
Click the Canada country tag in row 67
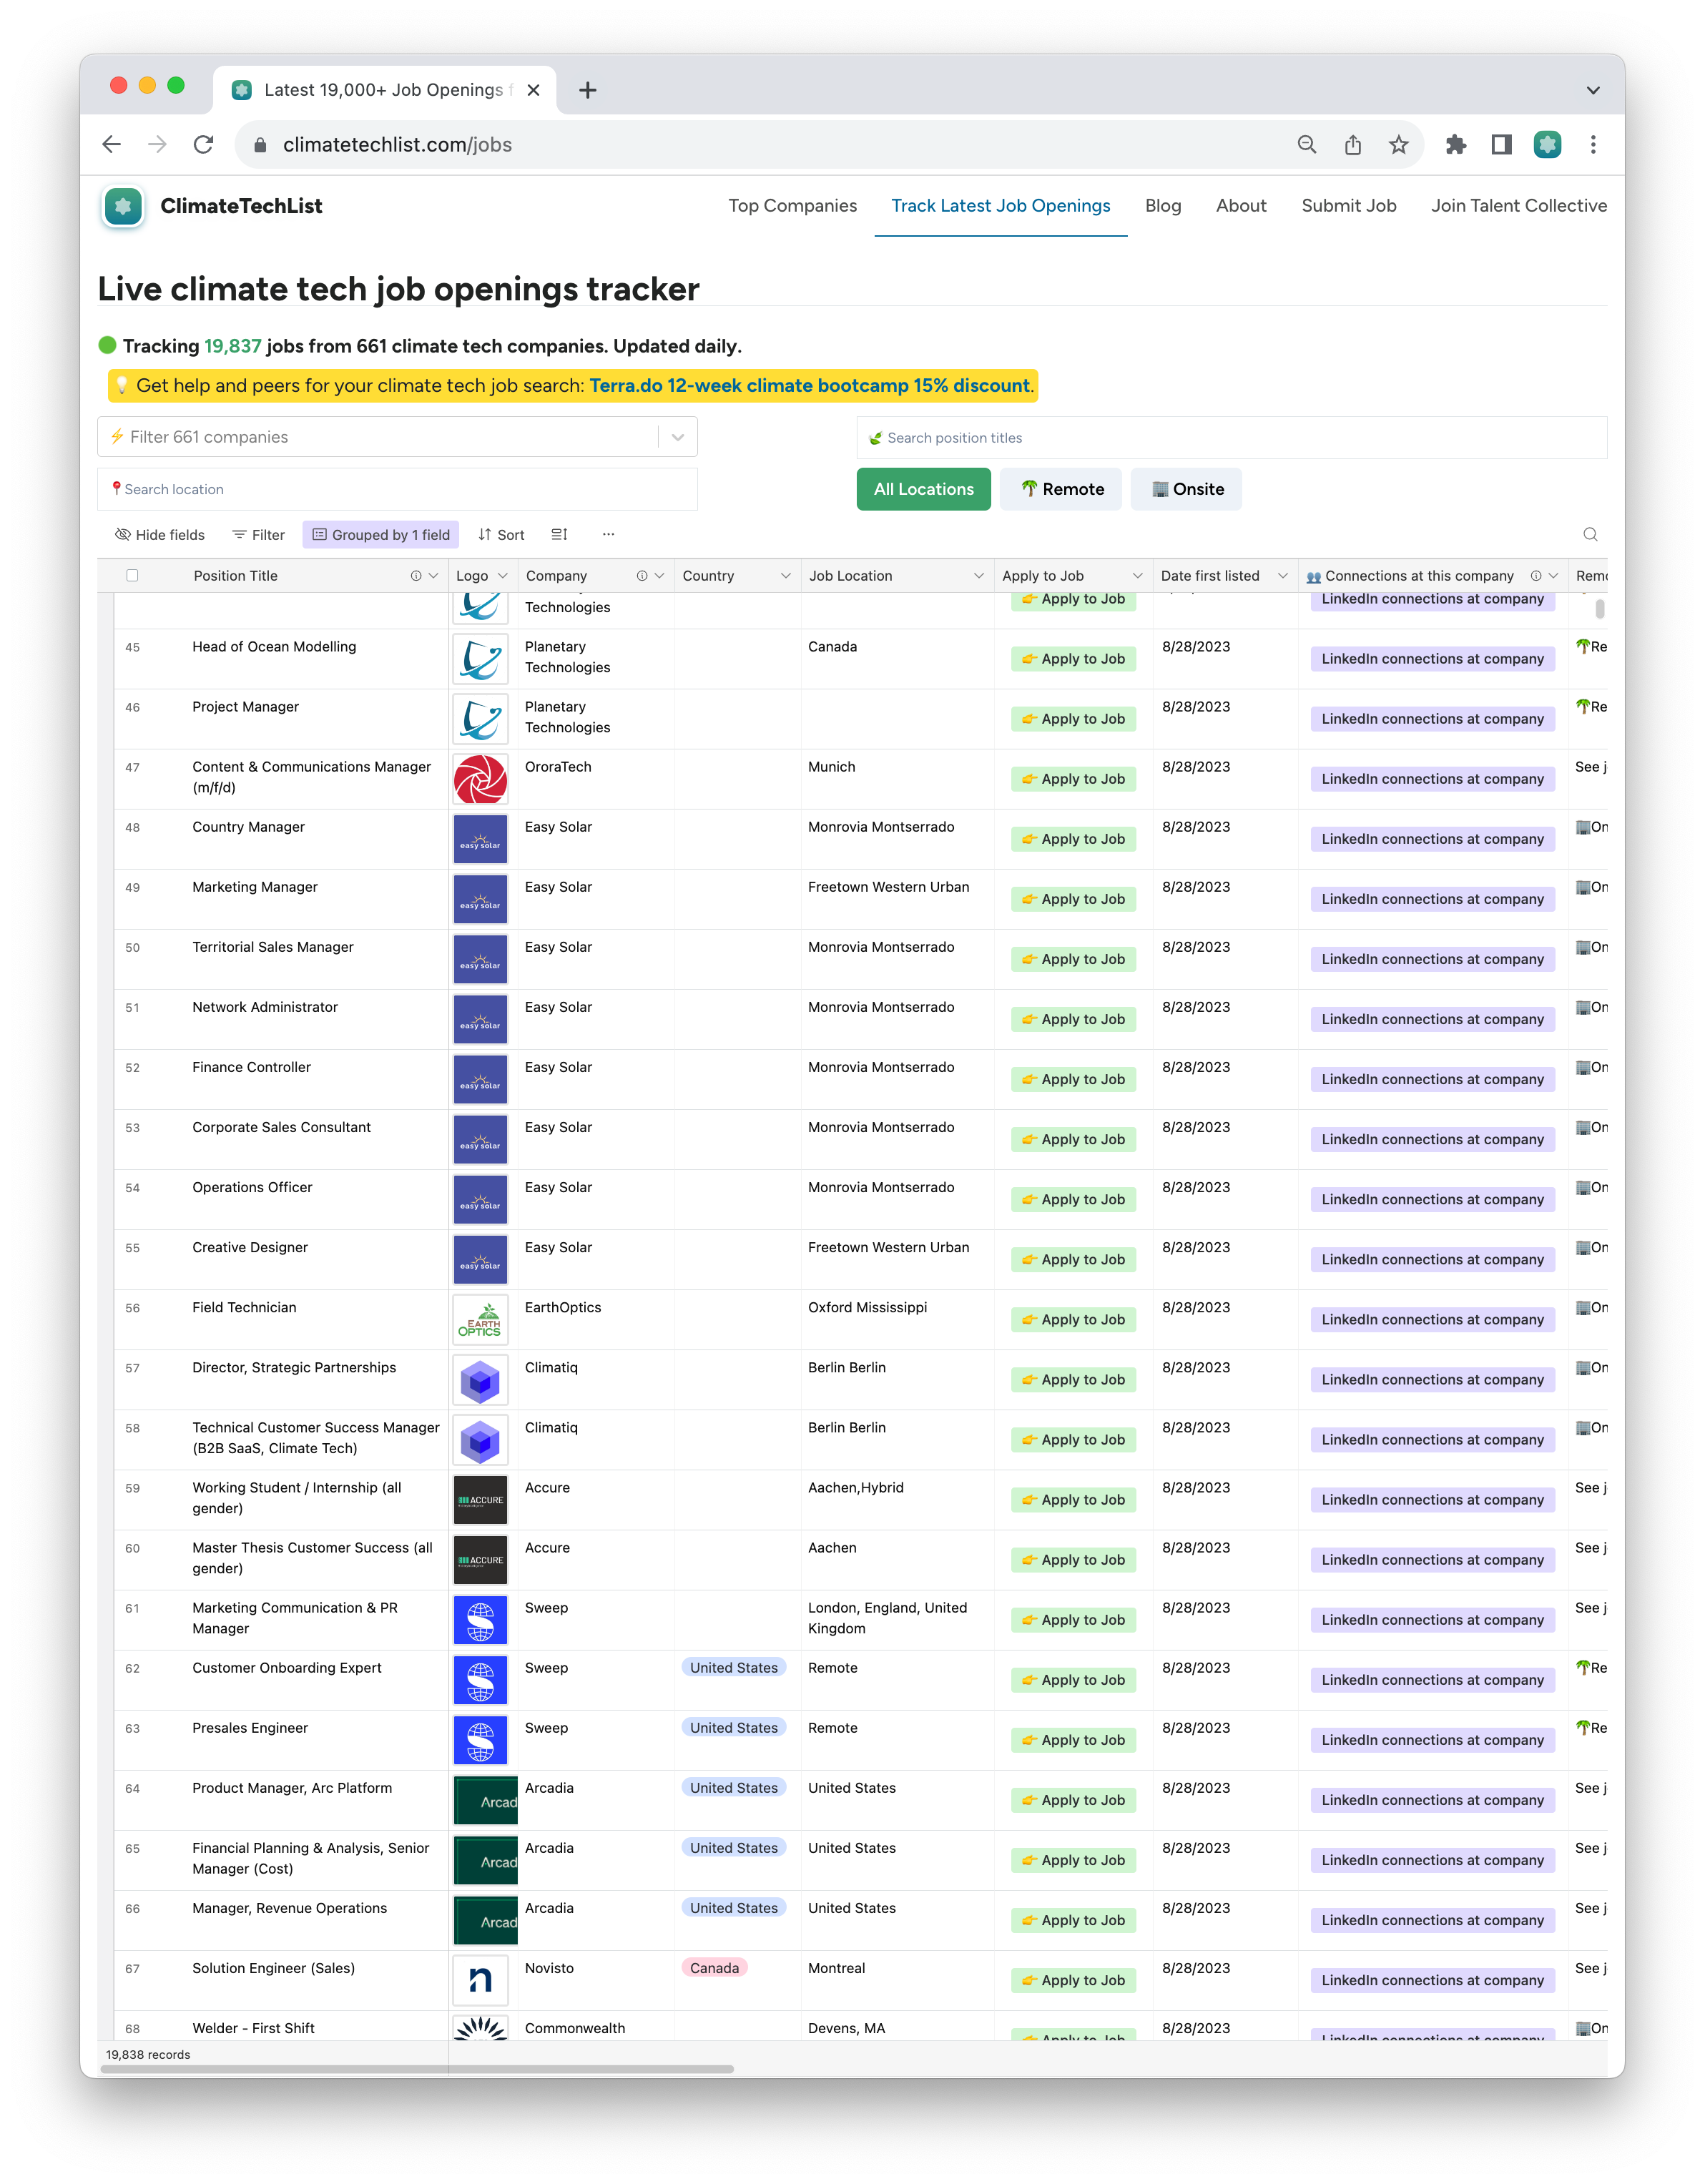click(714, 1968)
